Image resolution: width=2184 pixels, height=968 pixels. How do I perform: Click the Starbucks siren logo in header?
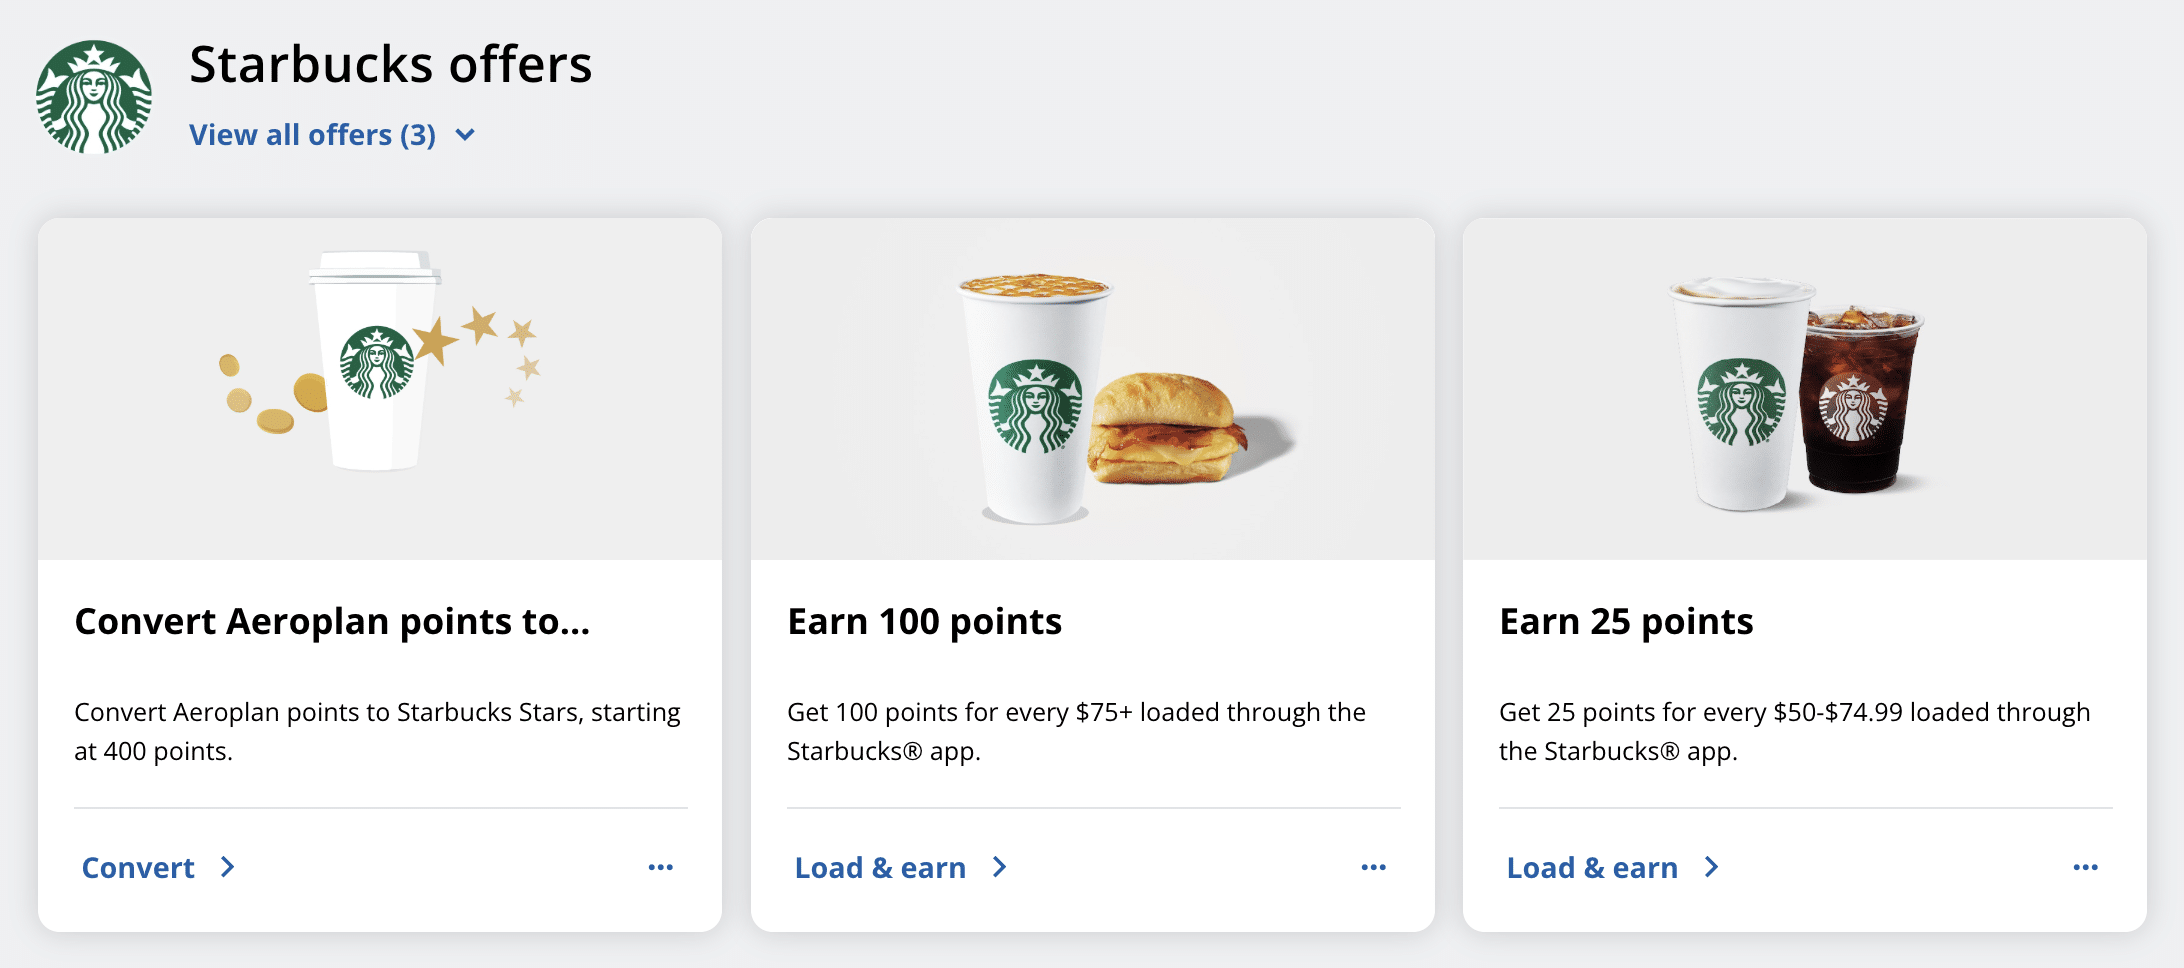[x=94, y=97]
